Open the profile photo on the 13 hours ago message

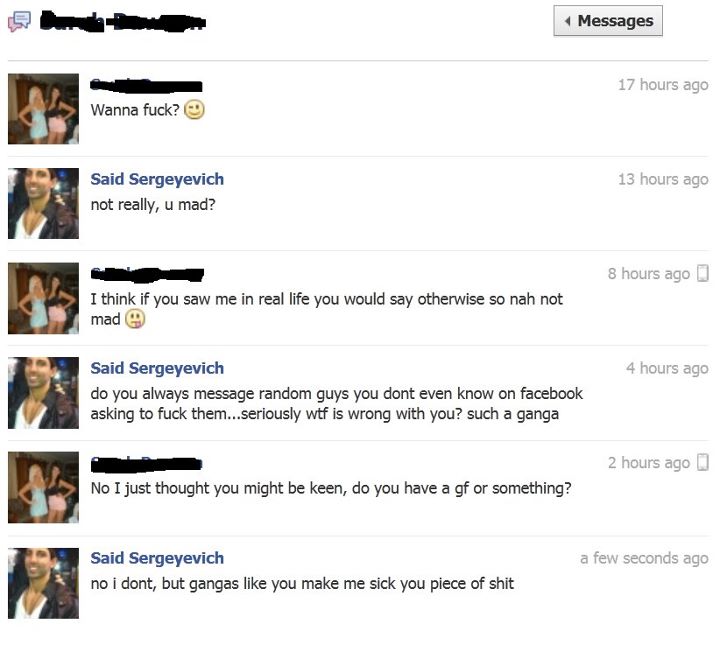[43, 203]
